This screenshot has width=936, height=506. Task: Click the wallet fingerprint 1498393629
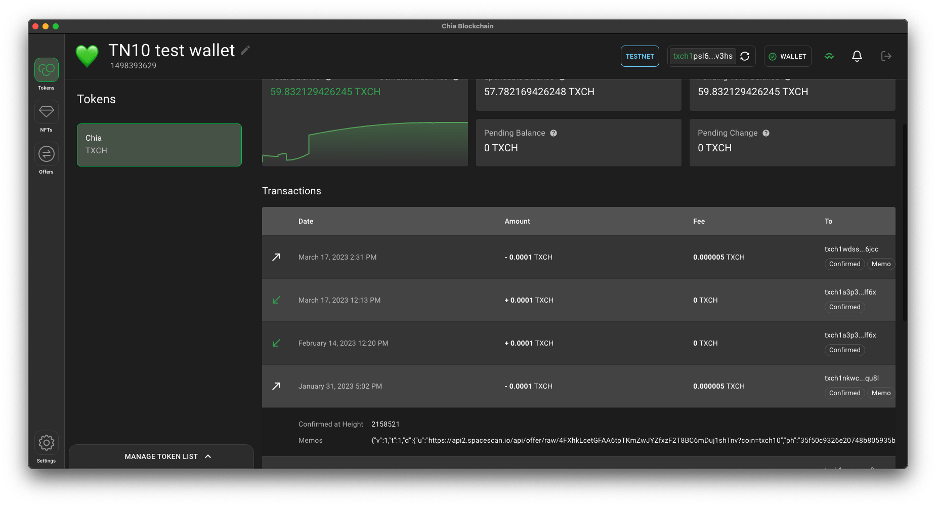coord(133,66)
